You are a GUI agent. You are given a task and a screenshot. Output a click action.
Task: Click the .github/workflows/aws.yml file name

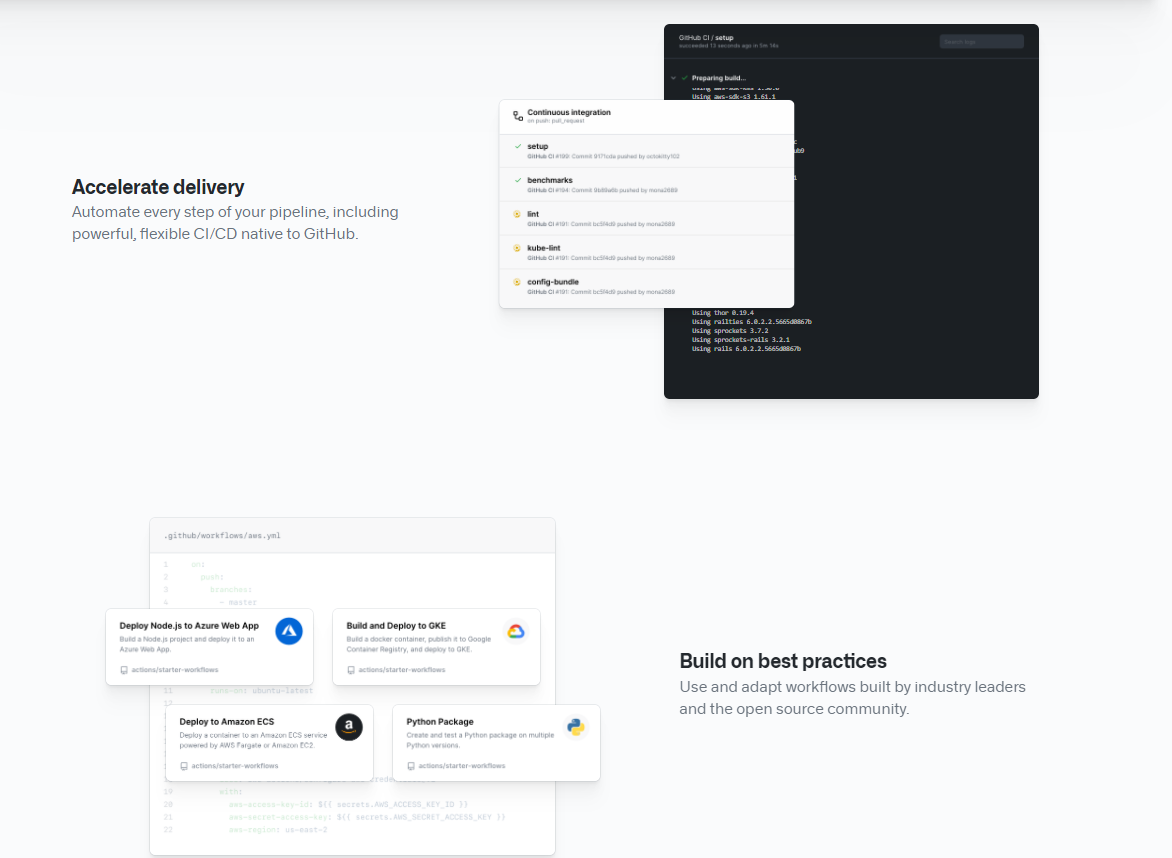pyautogui.click(x=222, y=536)
